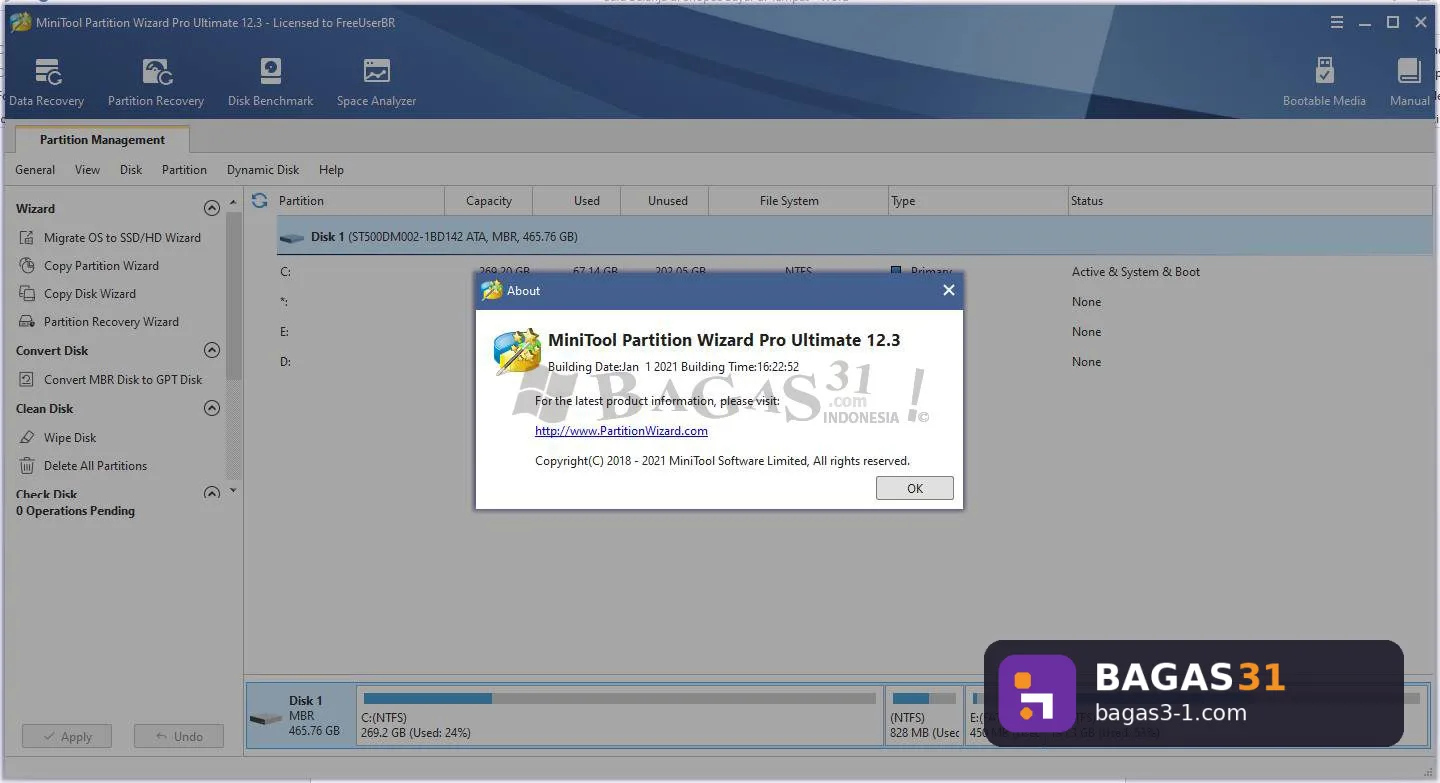Image resolution: width=1440 pixels, height=783 pixels.
Task: Open the Help menu
Action: pos(331,170)
